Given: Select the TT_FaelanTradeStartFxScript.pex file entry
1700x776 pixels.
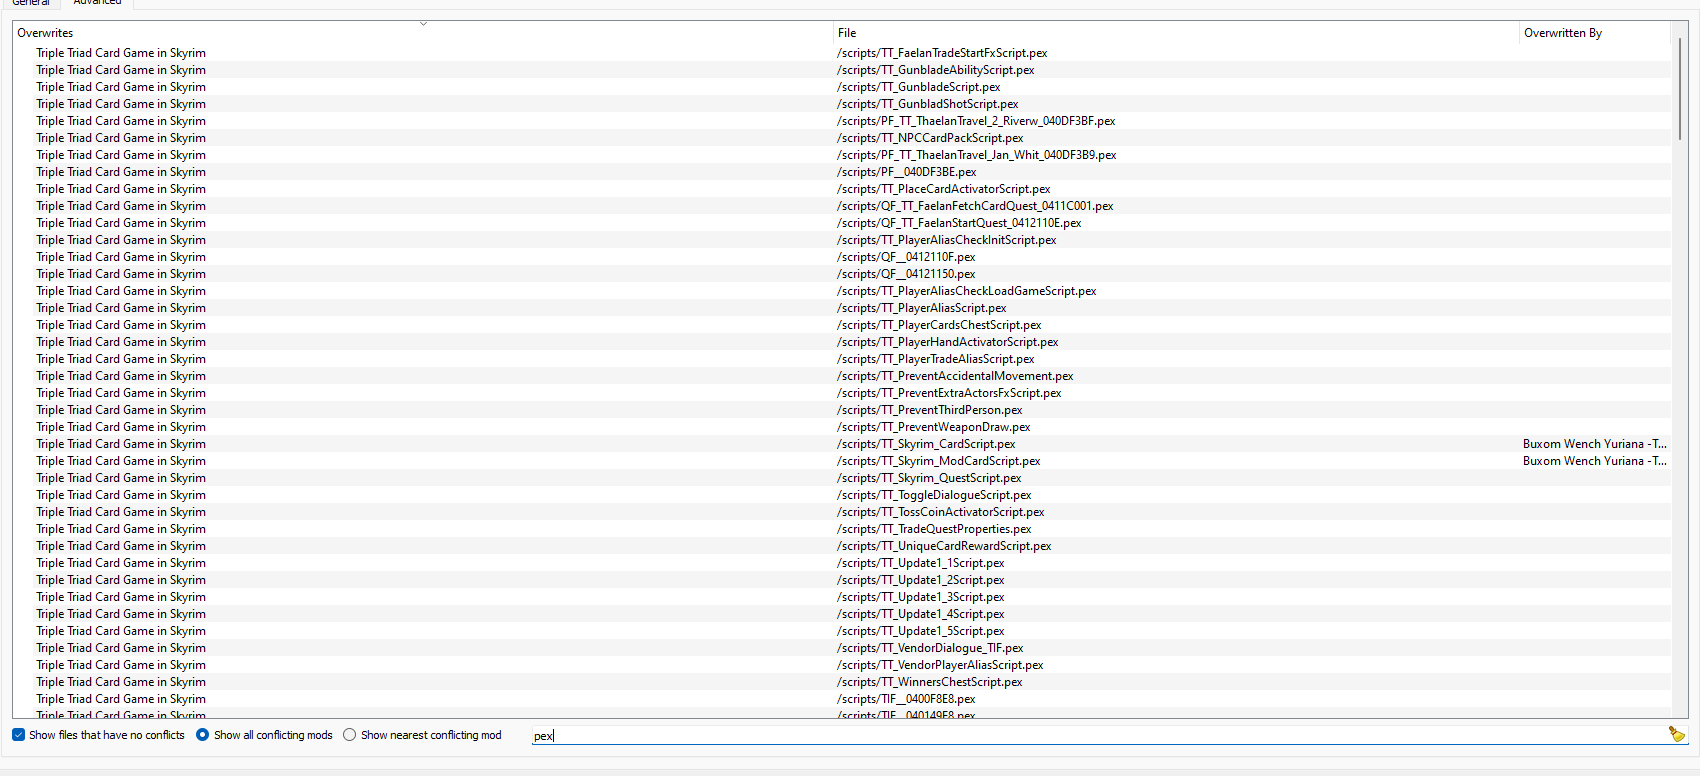Looking at the screenshot, I should click(942, 53).
